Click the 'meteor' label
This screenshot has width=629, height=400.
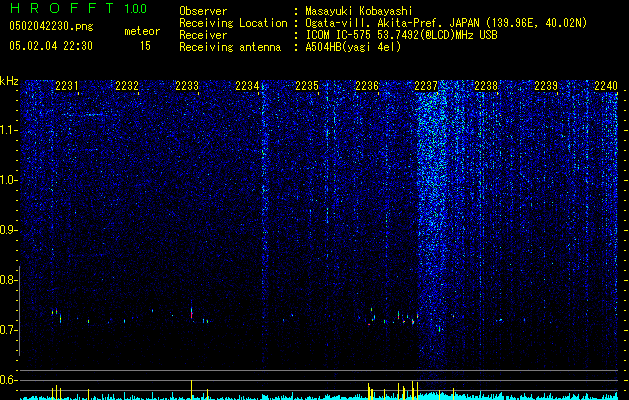coord(142,31)
